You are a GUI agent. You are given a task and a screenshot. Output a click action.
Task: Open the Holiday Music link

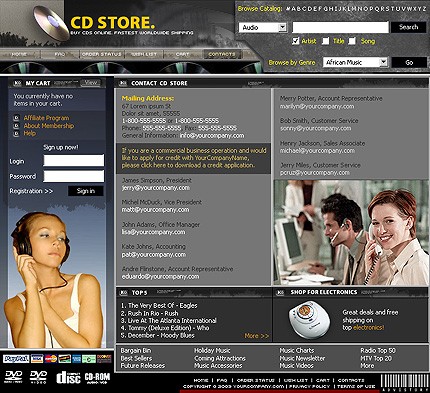[212, 351]
